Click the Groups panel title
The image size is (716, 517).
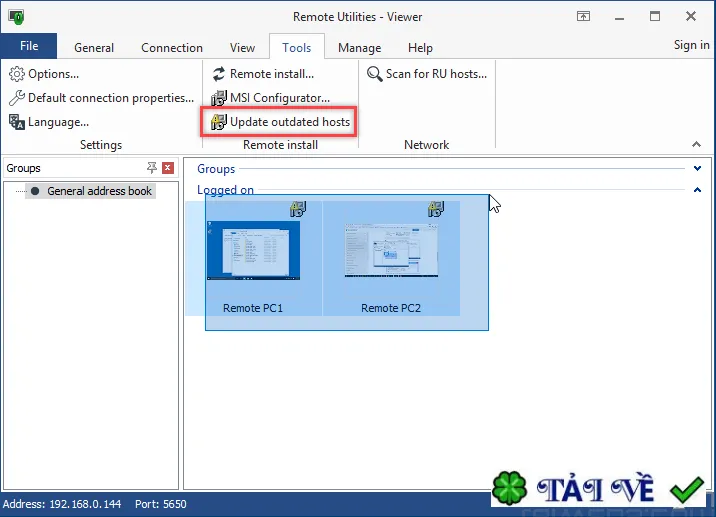23,168
